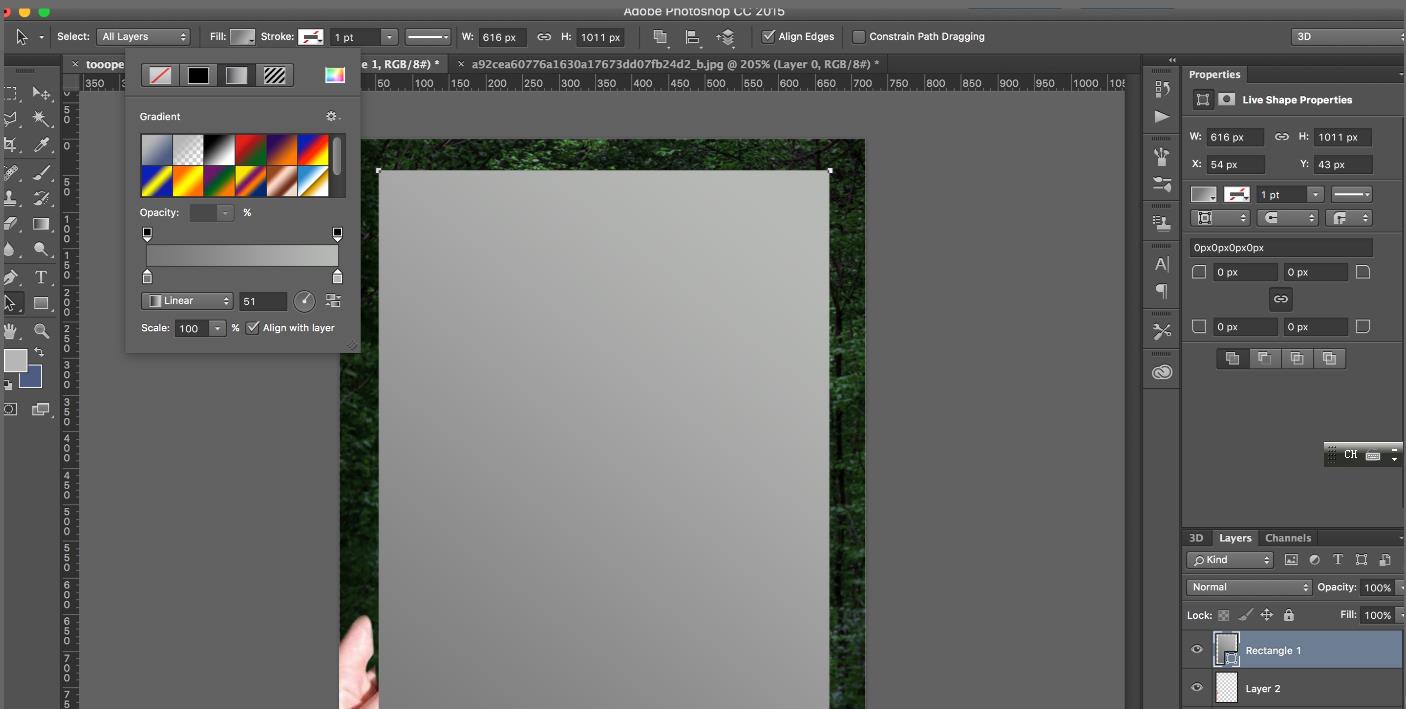Screen dimensions: 1406x709
Task: Toggle Align Edges checkbox
Action: tap(768, 37)
